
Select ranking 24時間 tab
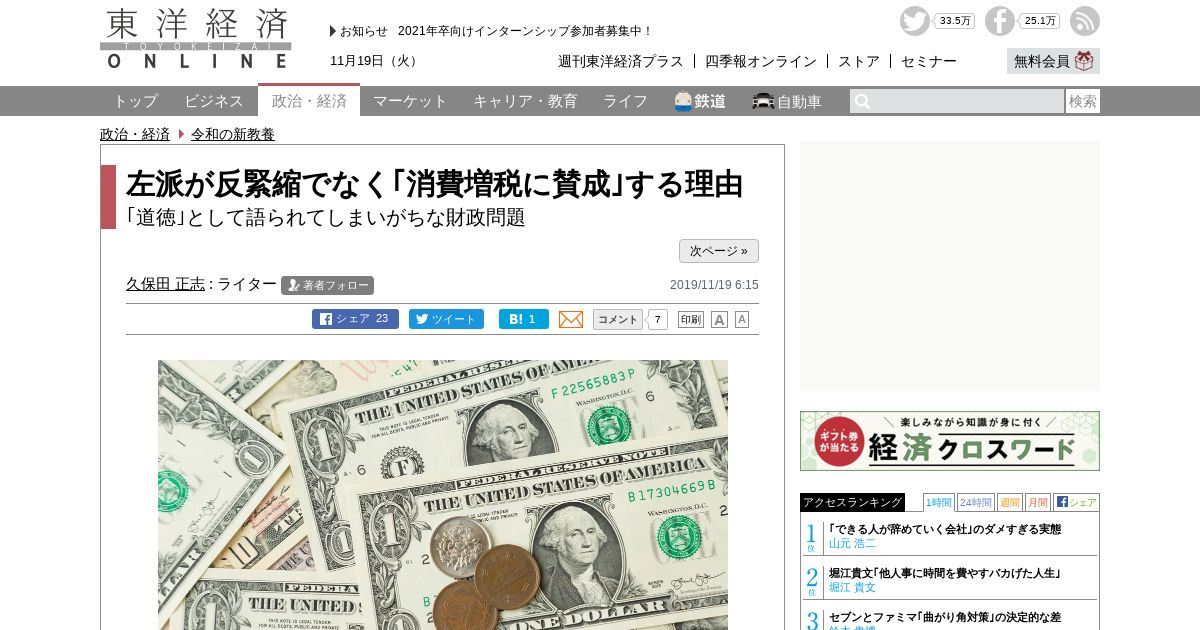[x=975, y=502]
